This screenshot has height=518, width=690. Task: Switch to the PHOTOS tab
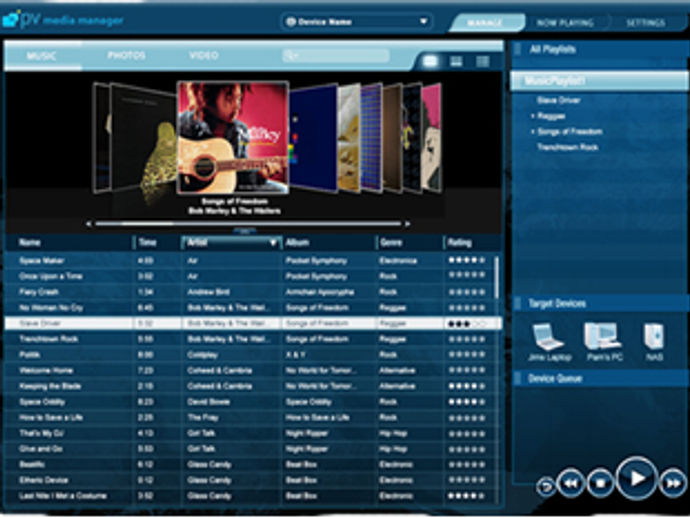tap(126, 55)
